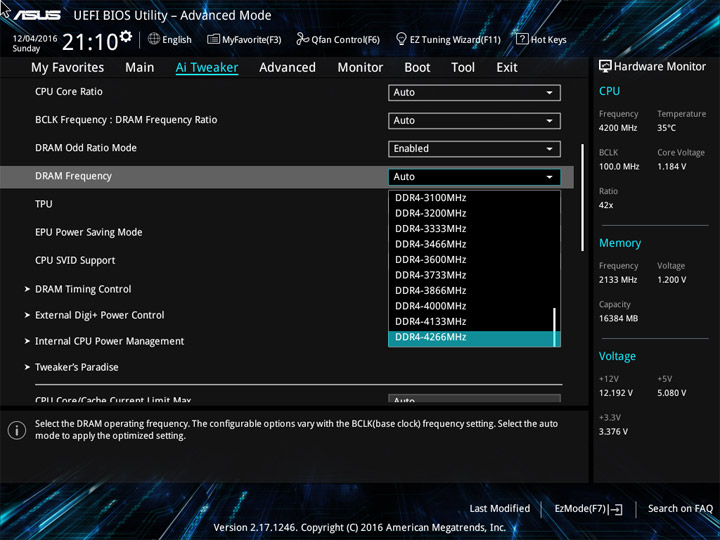
Task: Open the CPU Core Ratio dropdown
Action: pos(474,92)
